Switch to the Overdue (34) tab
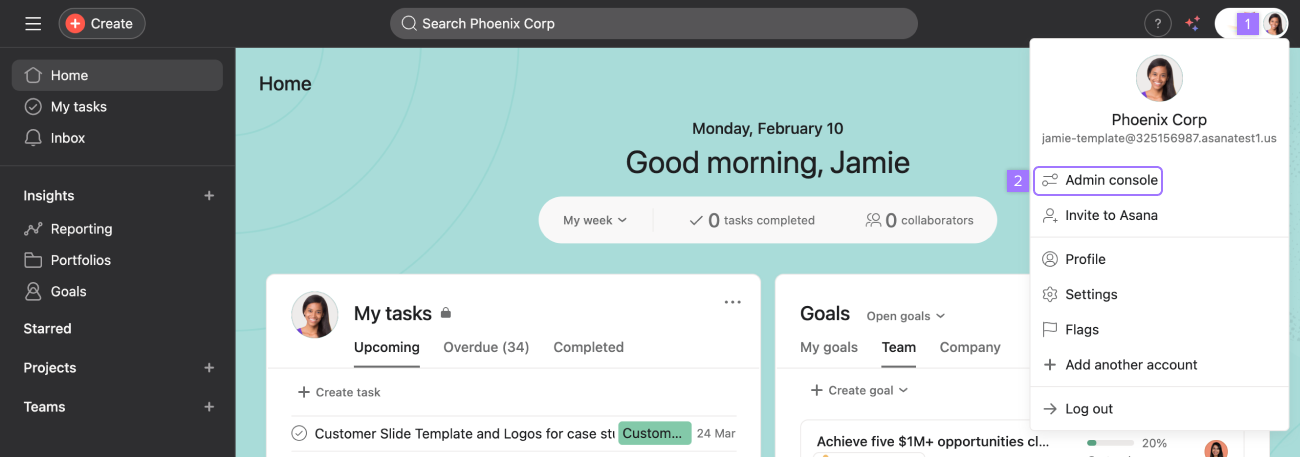Image resolution: width=1300 pixels, height=457 pixels. [x=486, y=347]
